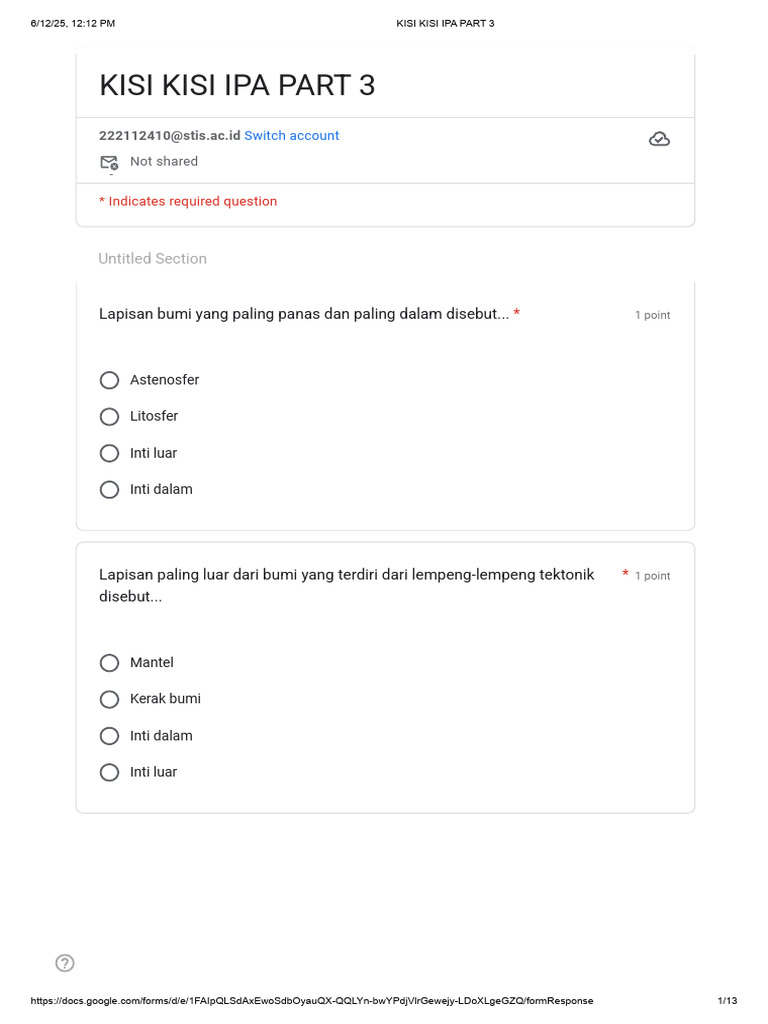Click the first question's 1 point label
The width and height of the screenshot is (768, 1024).
pos(652,315)
